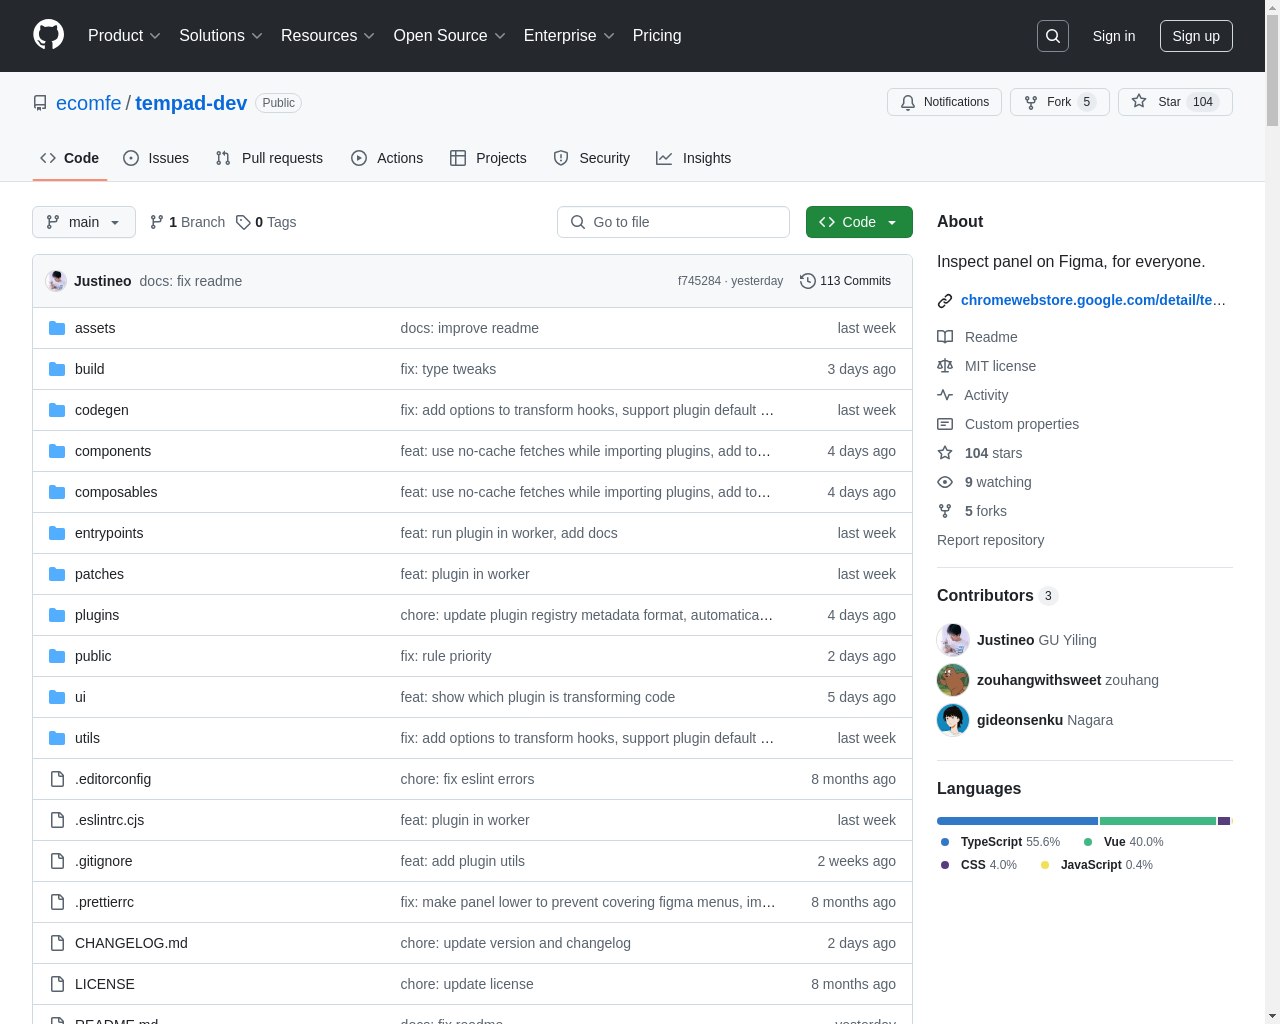
Task: Open commit message 'fix: rule priority'
Action: pos(446,656)
